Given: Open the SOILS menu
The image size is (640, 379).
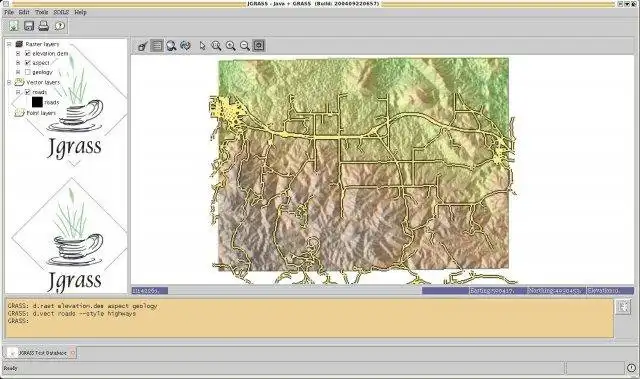Looking at the screenshot, I should [x=61, y=12].
